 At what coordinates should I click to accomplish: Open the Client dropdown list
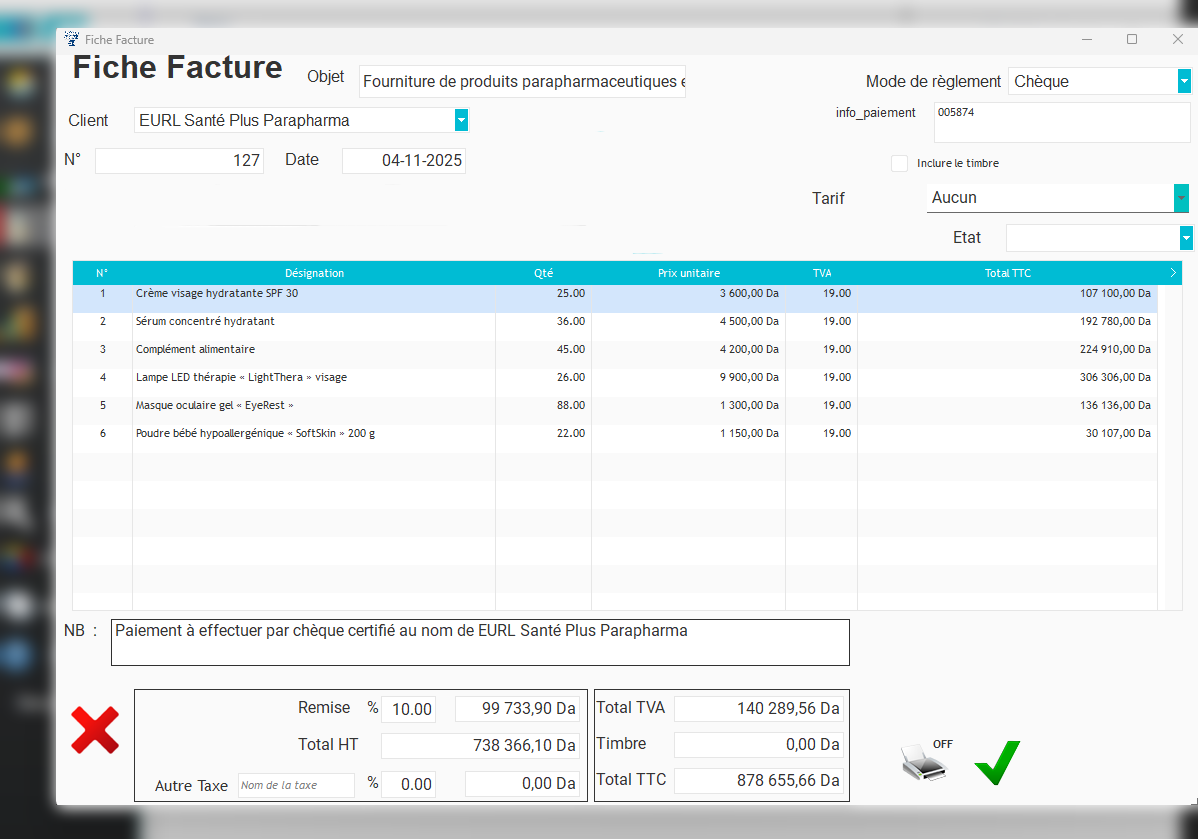pyautogui.click(x=461, y=120)
